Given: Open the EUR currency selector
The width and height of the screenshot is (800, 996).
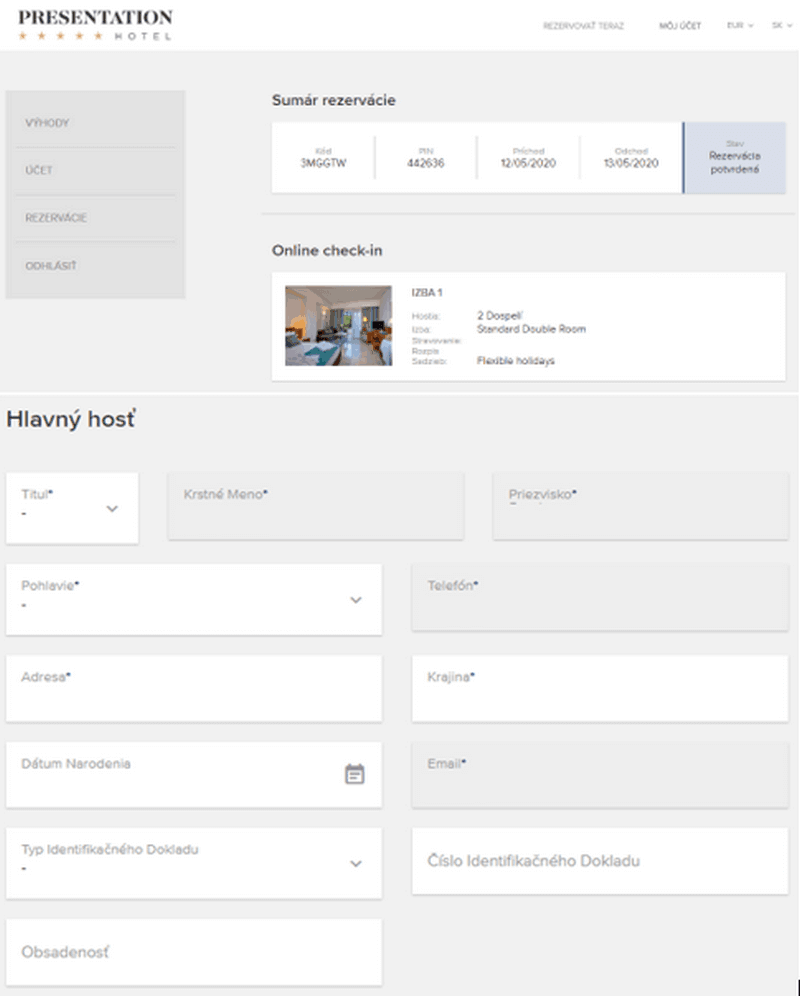Looking at the screenshot, I should (x=740, y=25).
